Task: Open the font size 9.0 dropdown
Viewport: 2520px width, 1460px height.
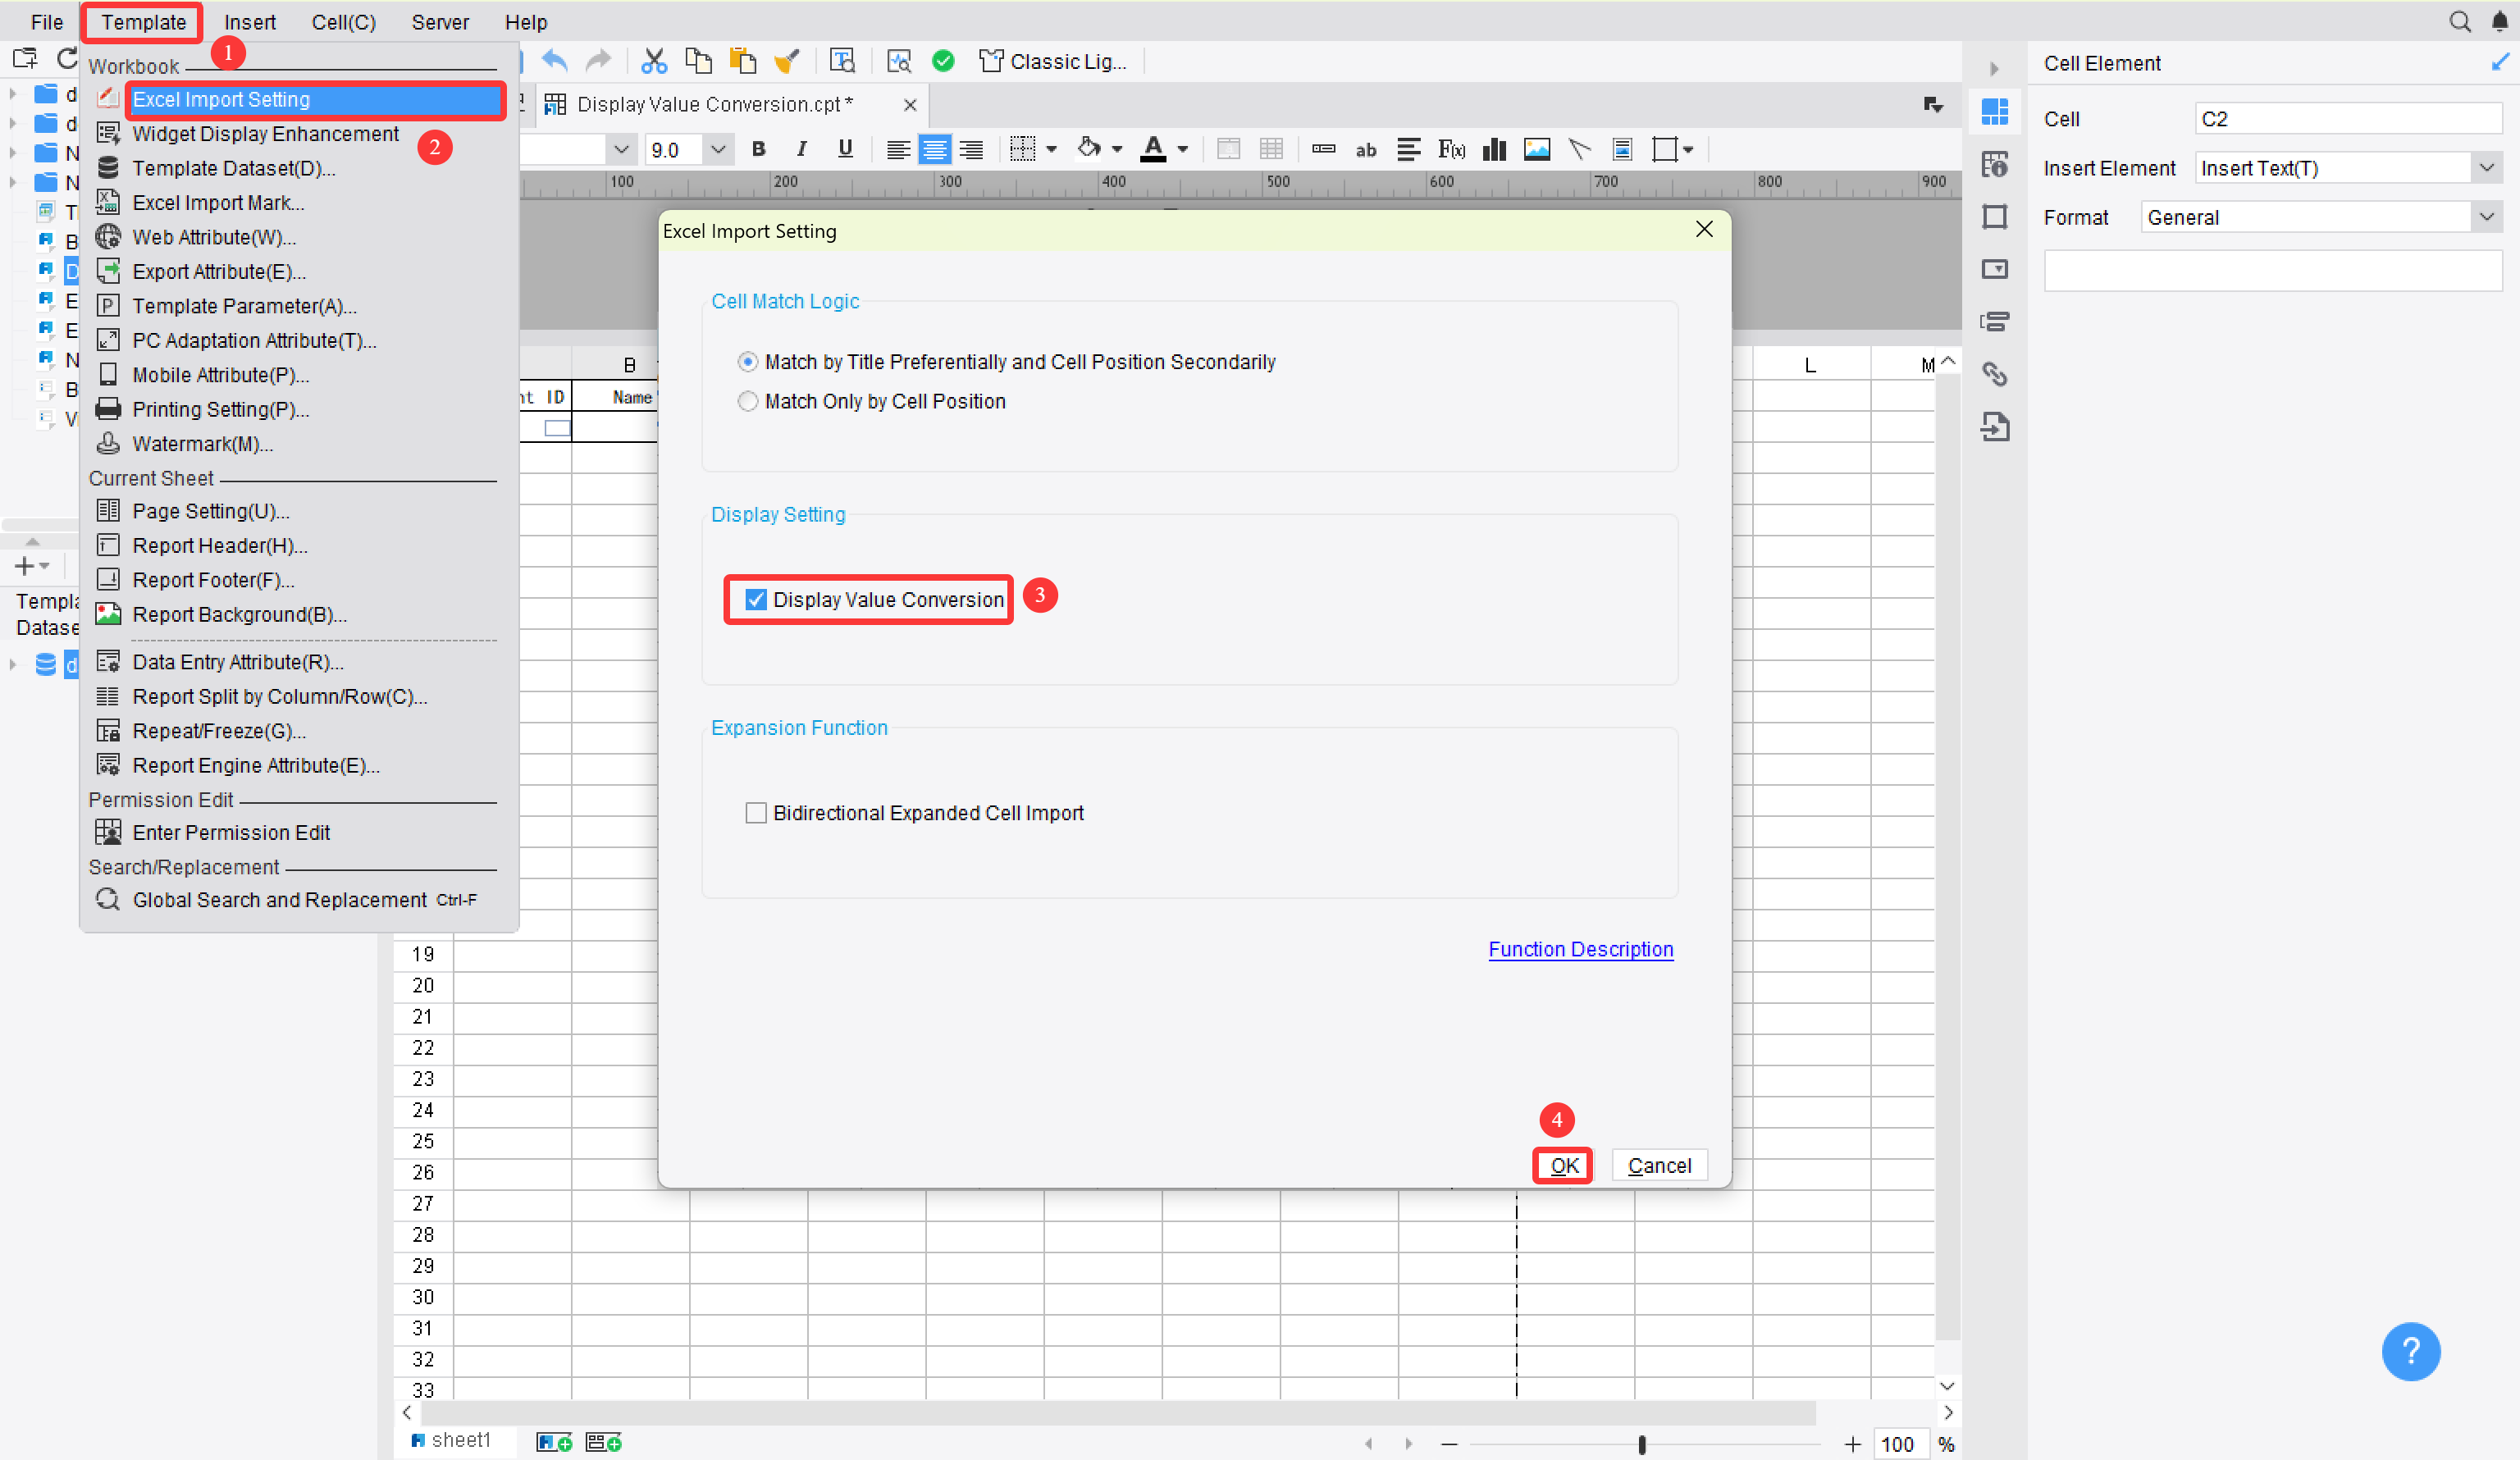Action: pos(717,149)
